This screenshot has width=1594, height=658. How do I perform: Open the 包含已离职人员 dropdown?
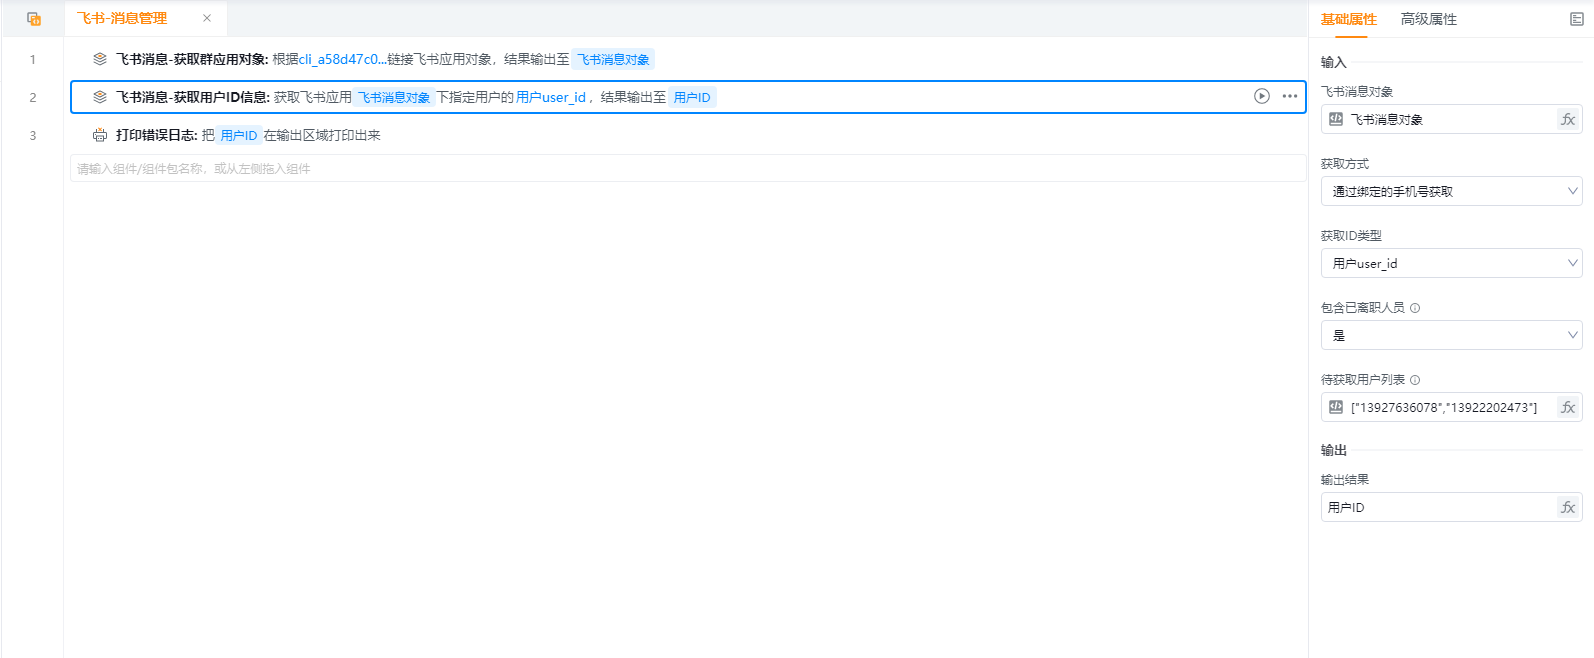point(1450,335)
